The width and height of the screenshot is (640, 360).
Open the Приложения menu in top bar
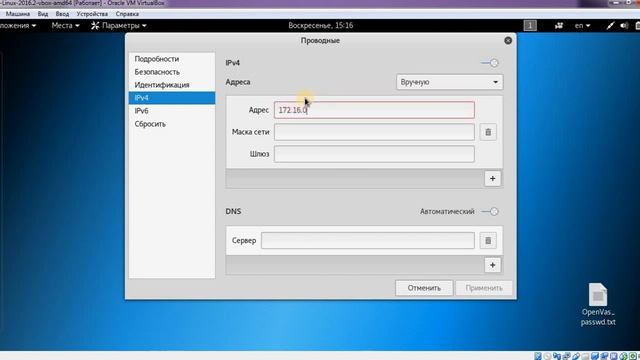18,25
